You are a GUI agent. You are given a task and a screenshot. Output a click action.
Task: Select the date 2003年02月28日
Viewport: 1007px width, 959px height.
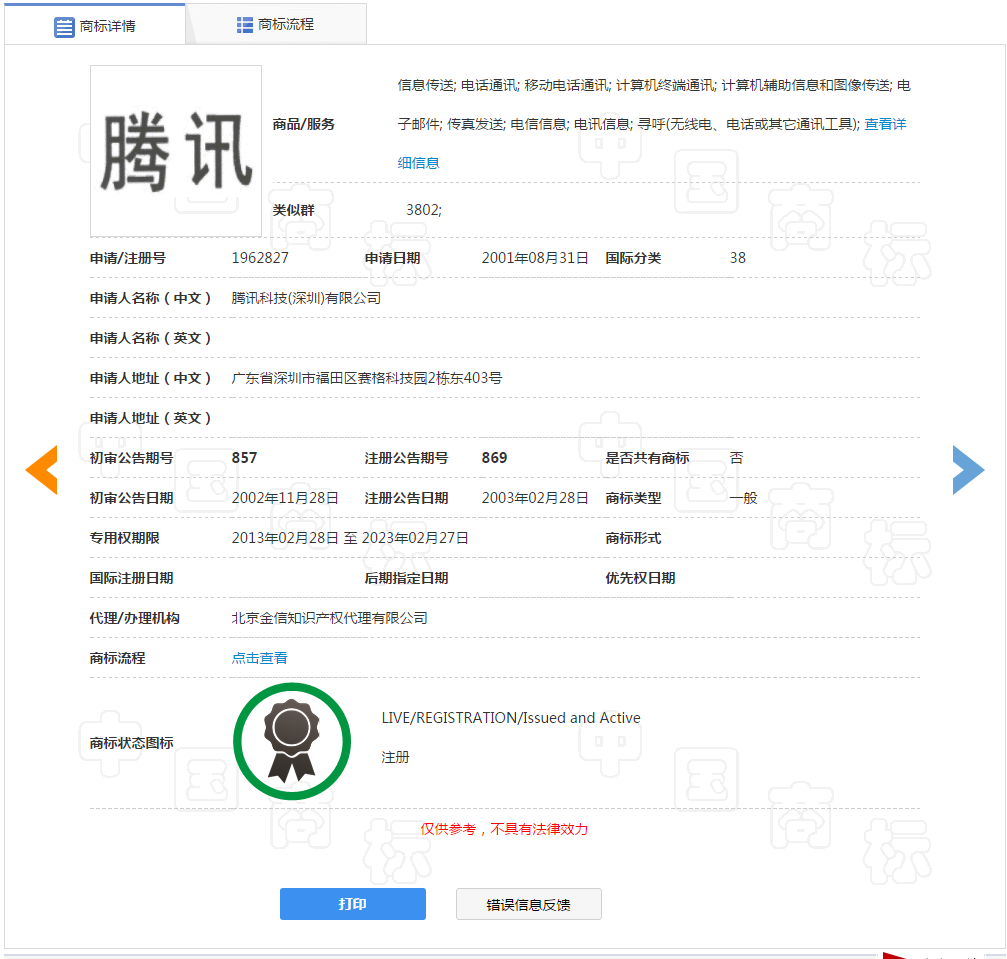click(x=535, y=498)
